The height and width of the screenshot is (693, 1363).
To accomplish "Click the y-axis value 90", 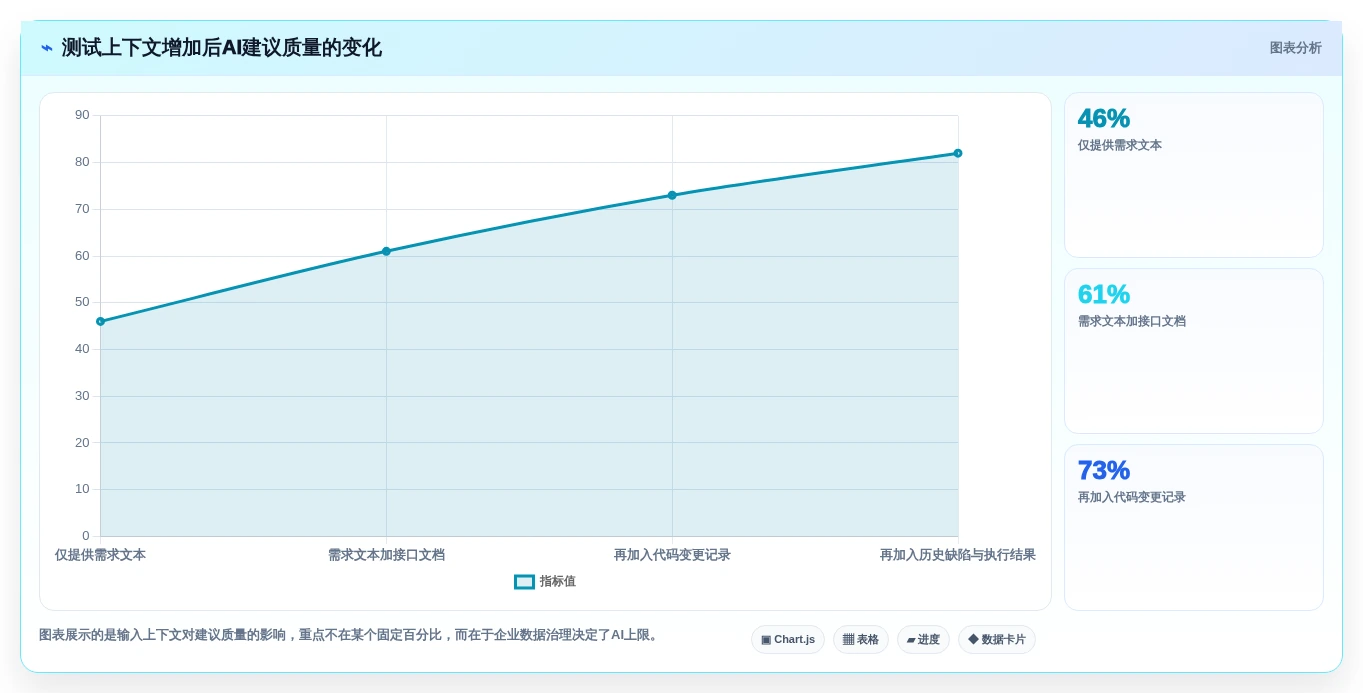I will 82,115.
